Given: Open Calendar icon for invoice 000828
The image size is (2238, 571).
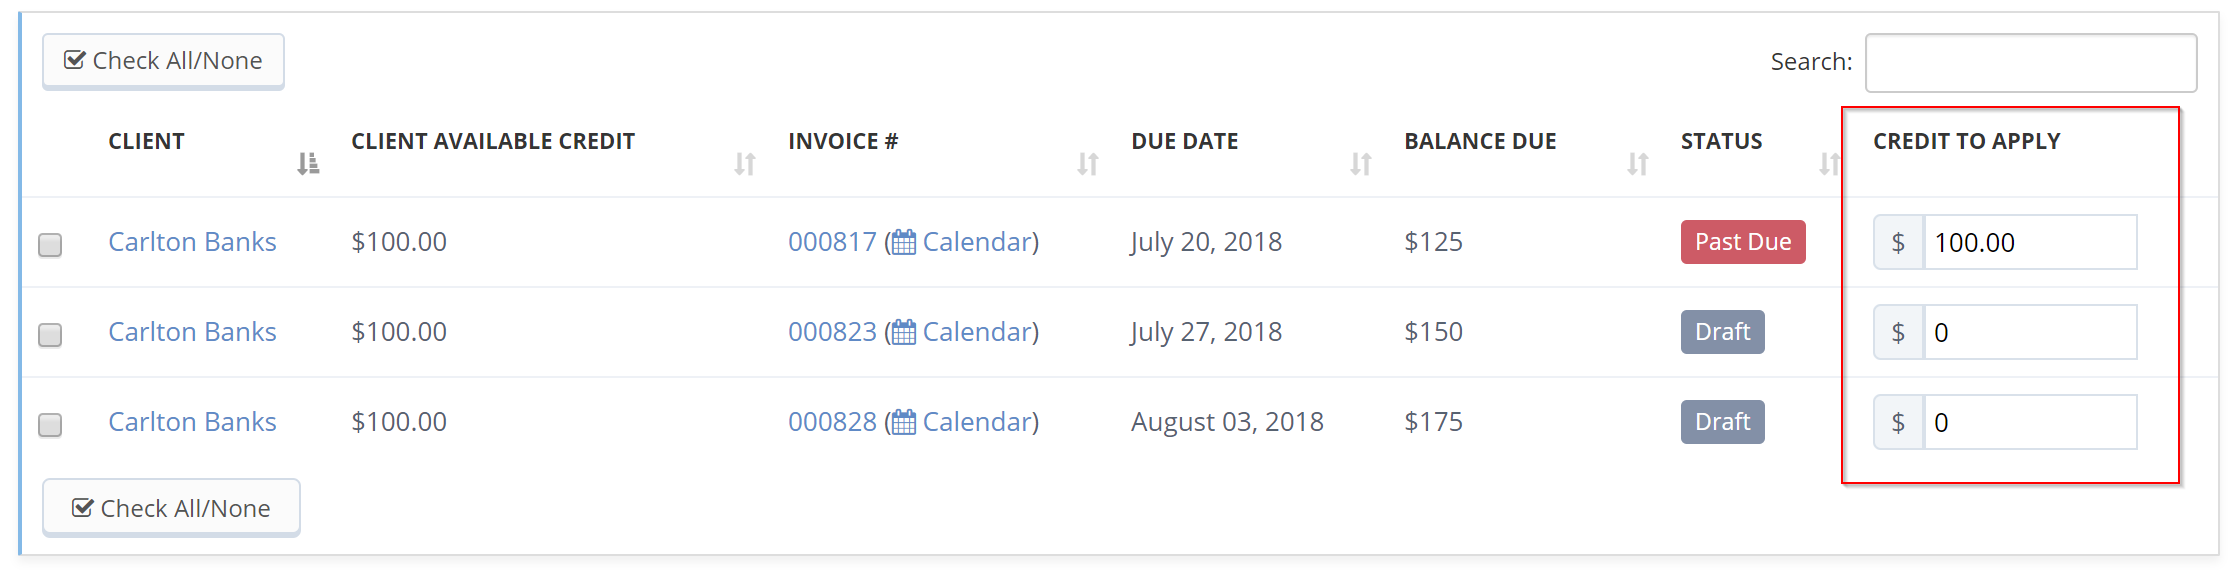Looking at the screenshot, I should 904,422.
